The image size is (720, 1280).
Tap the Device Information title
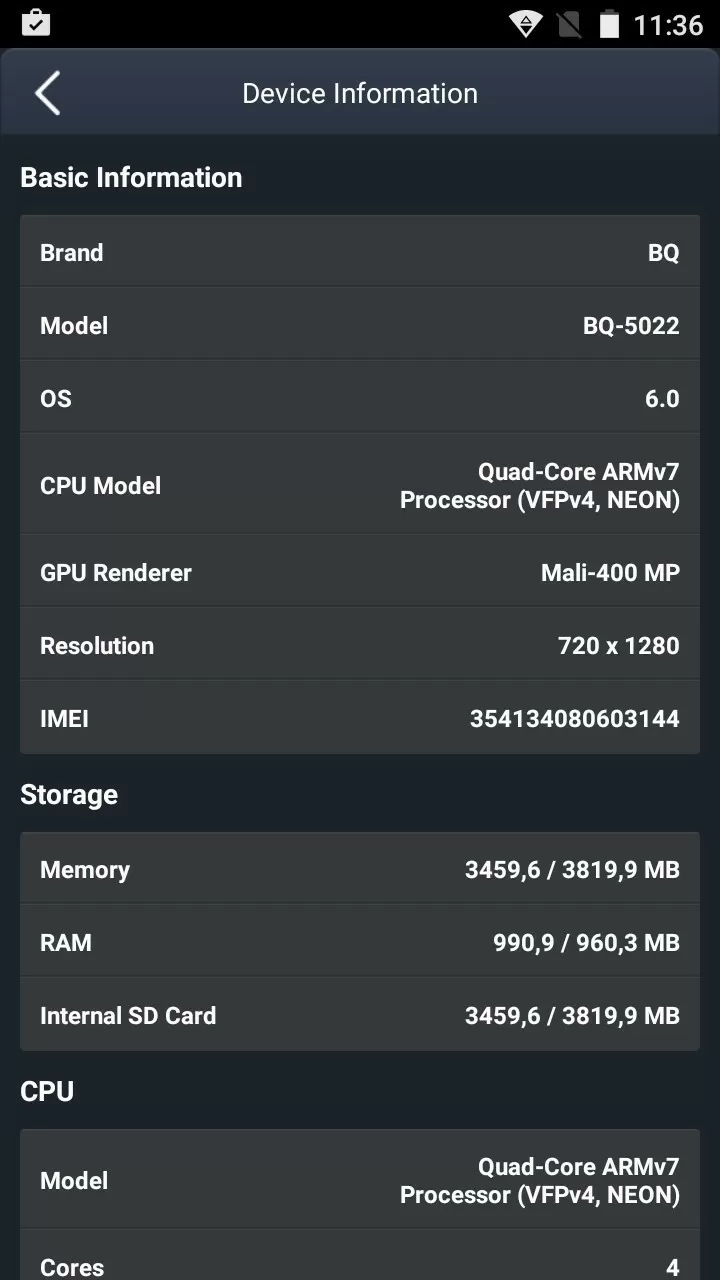tap(360, 93)
